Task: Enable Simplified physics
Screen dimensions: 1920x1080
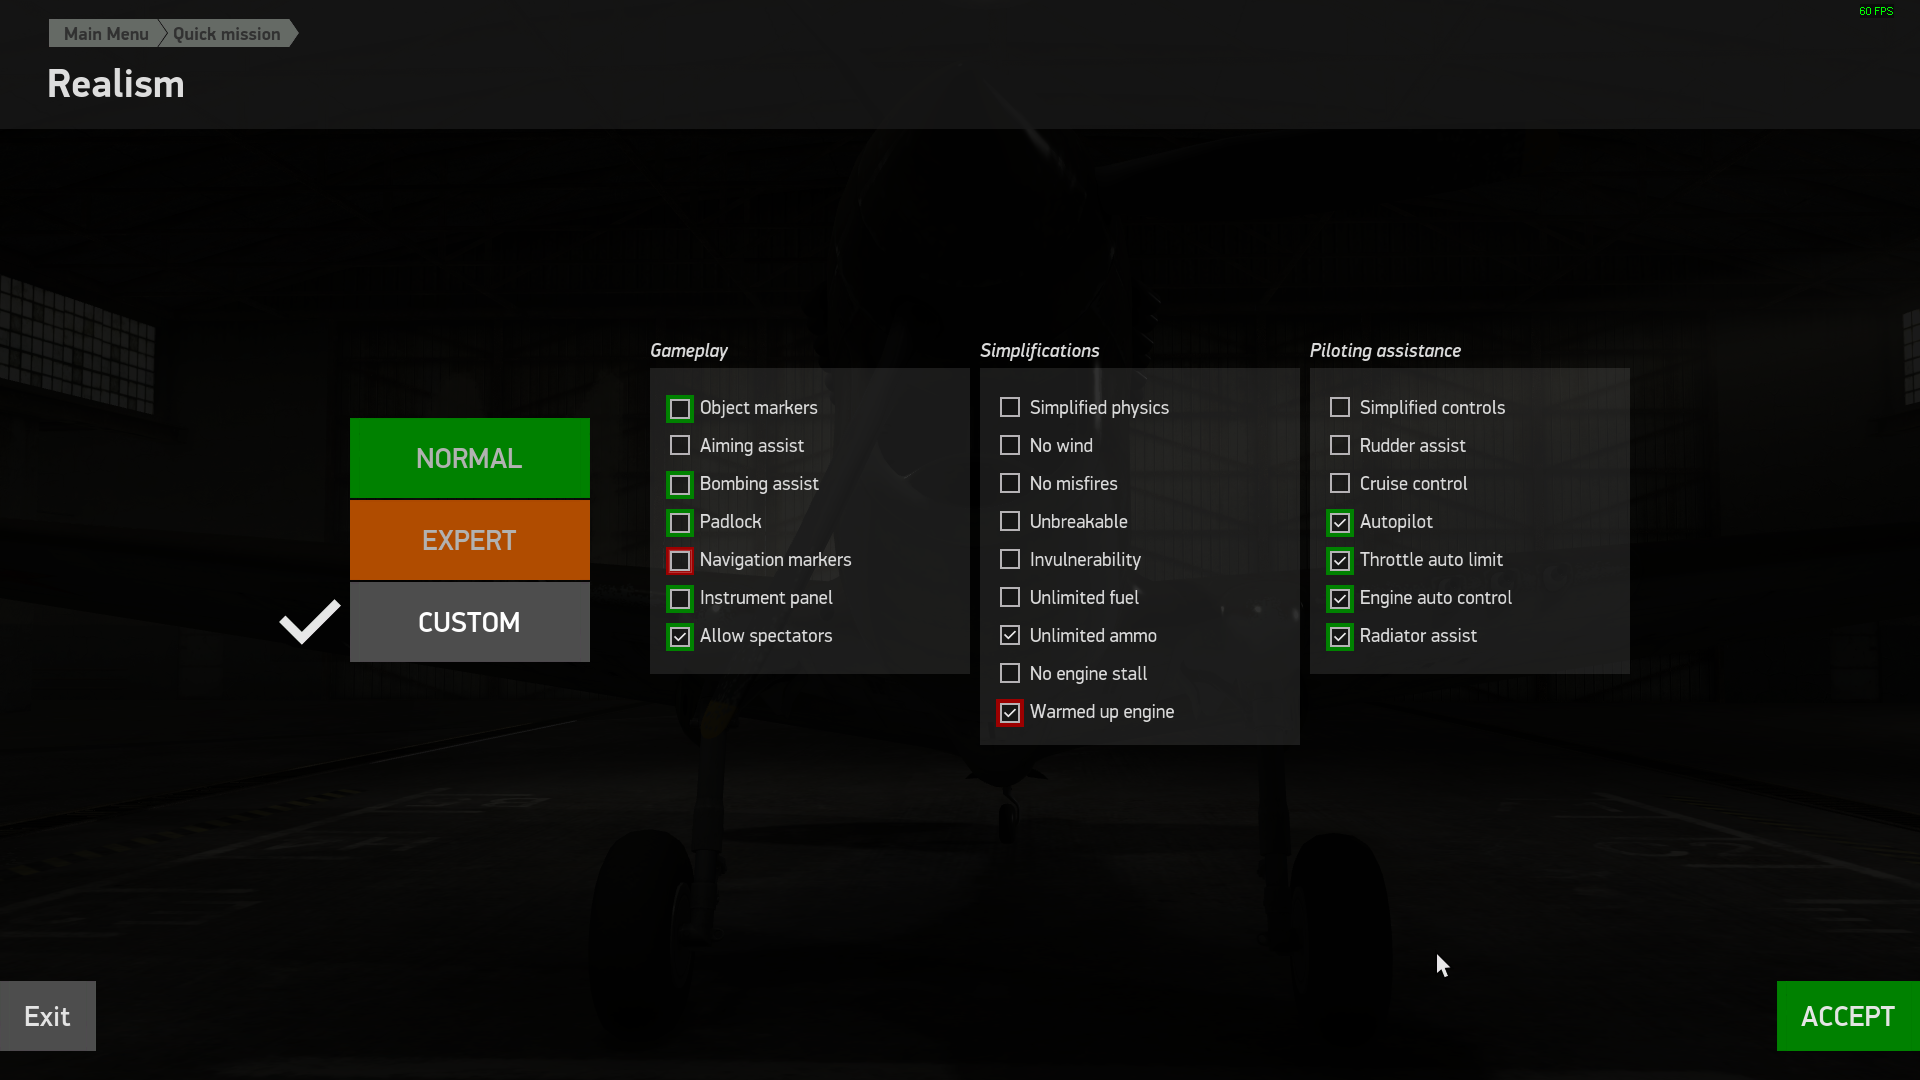Action: 1010,408
